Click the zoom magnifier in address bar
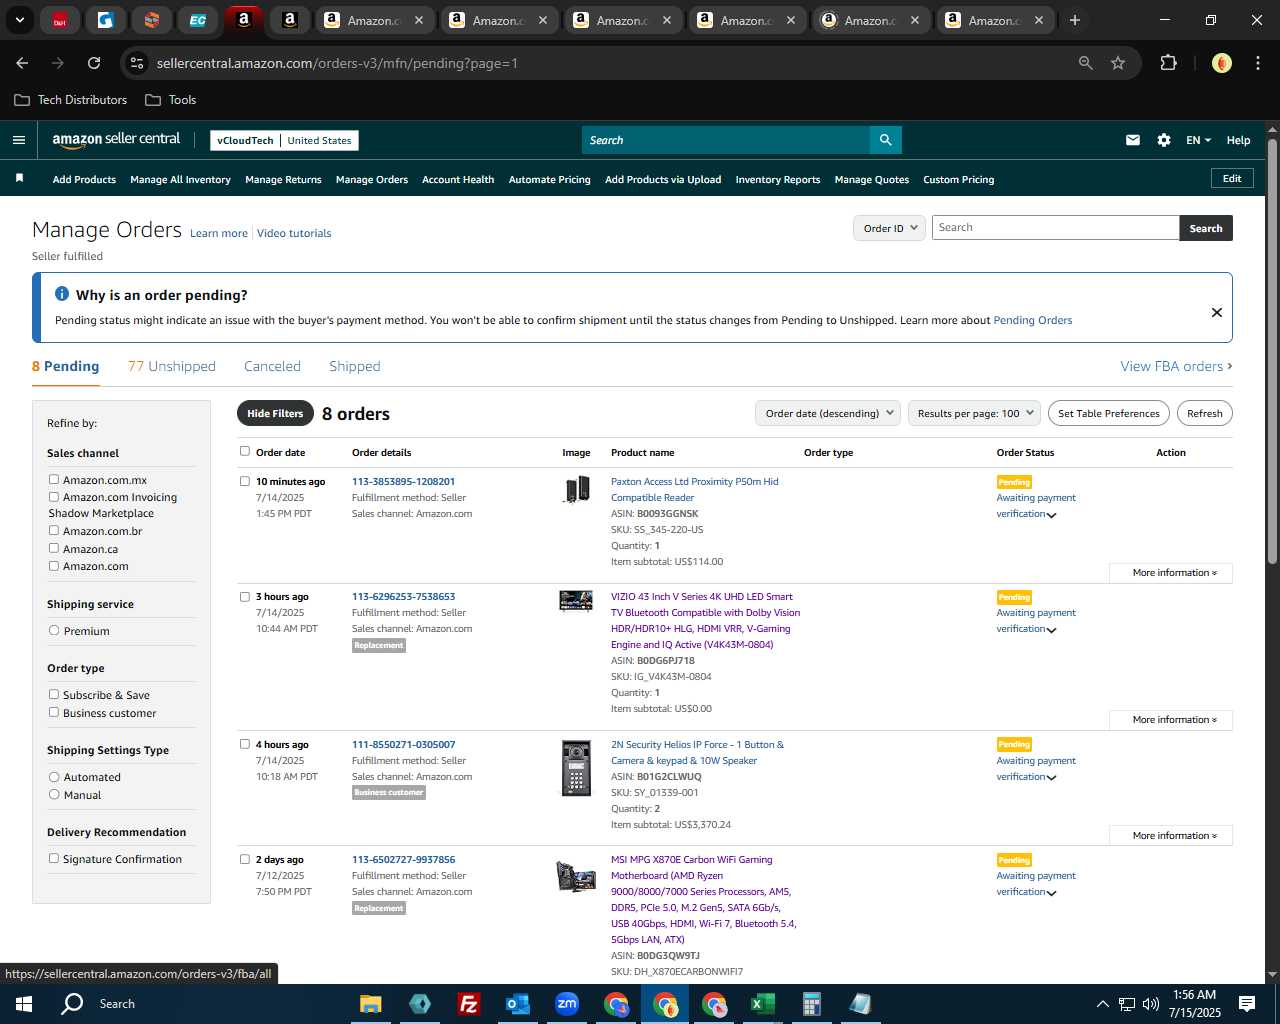 [x=1086, y=63]
